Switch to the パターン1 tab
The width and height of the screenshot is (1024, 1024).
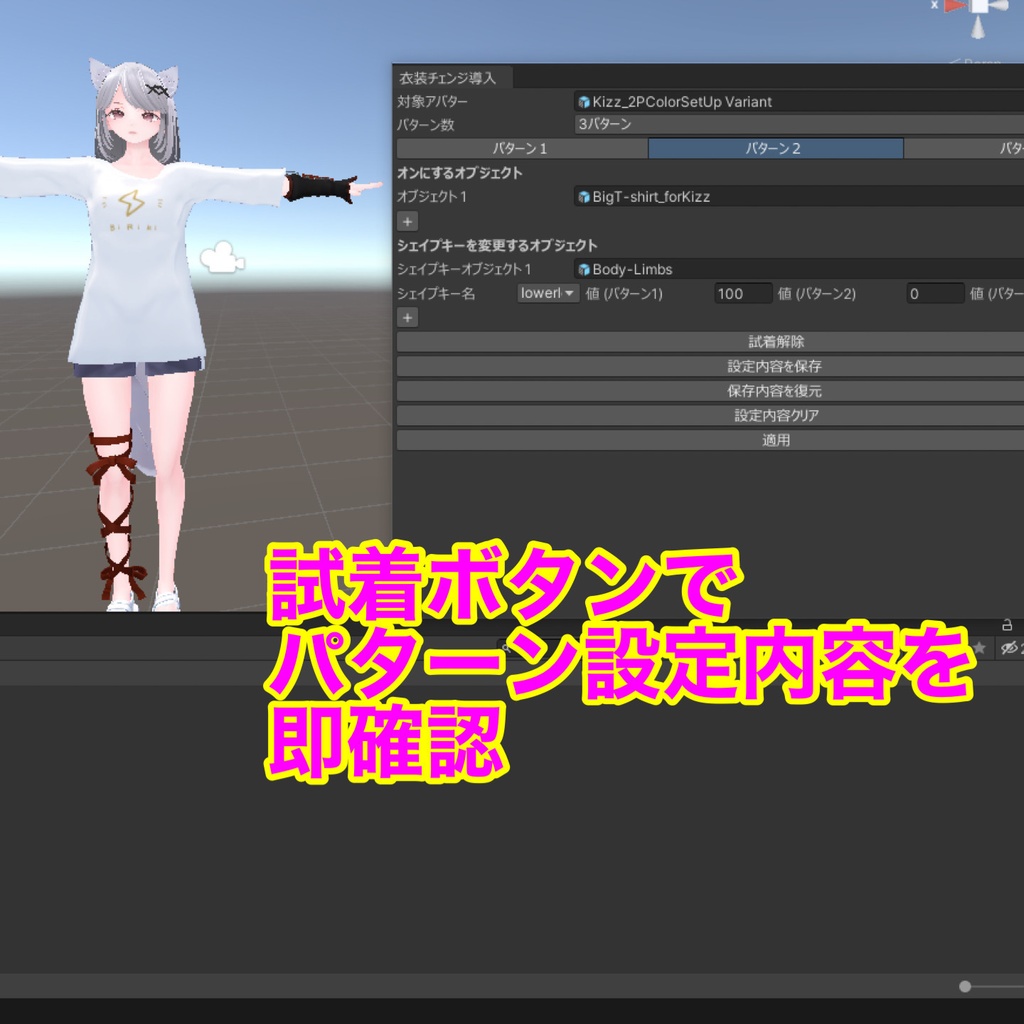[x=520, y=147]
